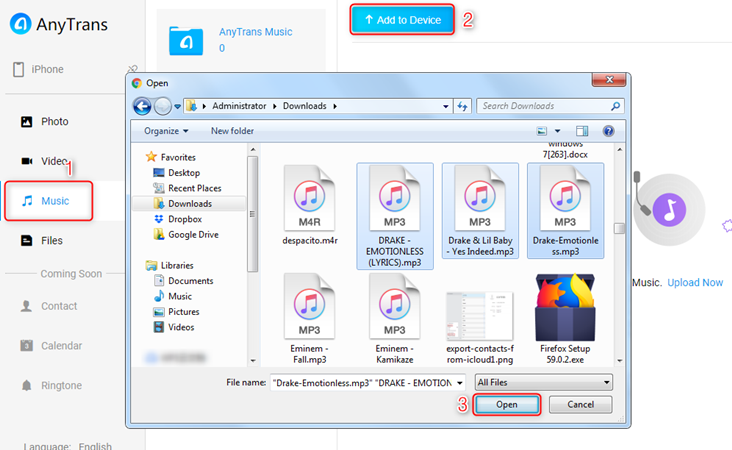The width and height of the screenshot is (732, 450).
Task: Select Documents library in tree
Action: click(x=183, y=281)
